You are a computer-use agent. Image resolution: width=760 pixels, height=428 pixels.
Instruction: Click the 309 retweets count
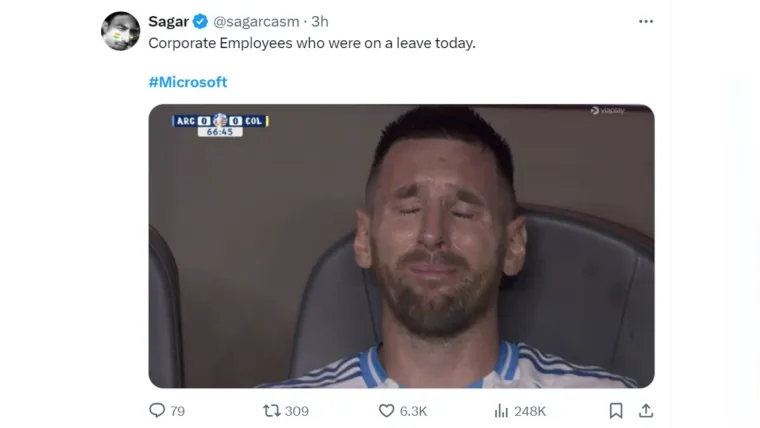297,410
